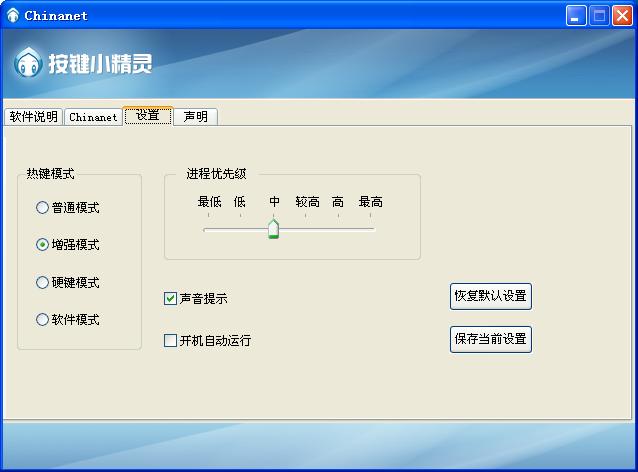Switch to the Chinanet tab
The width and height of the screenshot is (638, 472).
(x=93, y=117)
